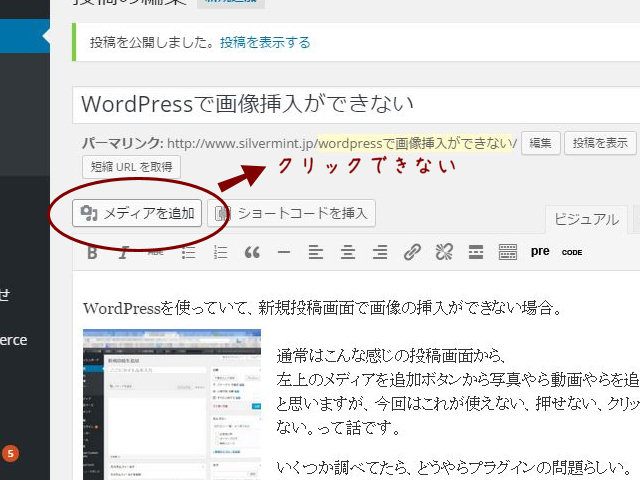The width and height of the screenshot is (640, 480).
Task: Click the text line 通常はこんな感じの投稿画面から
Action: 391,356
